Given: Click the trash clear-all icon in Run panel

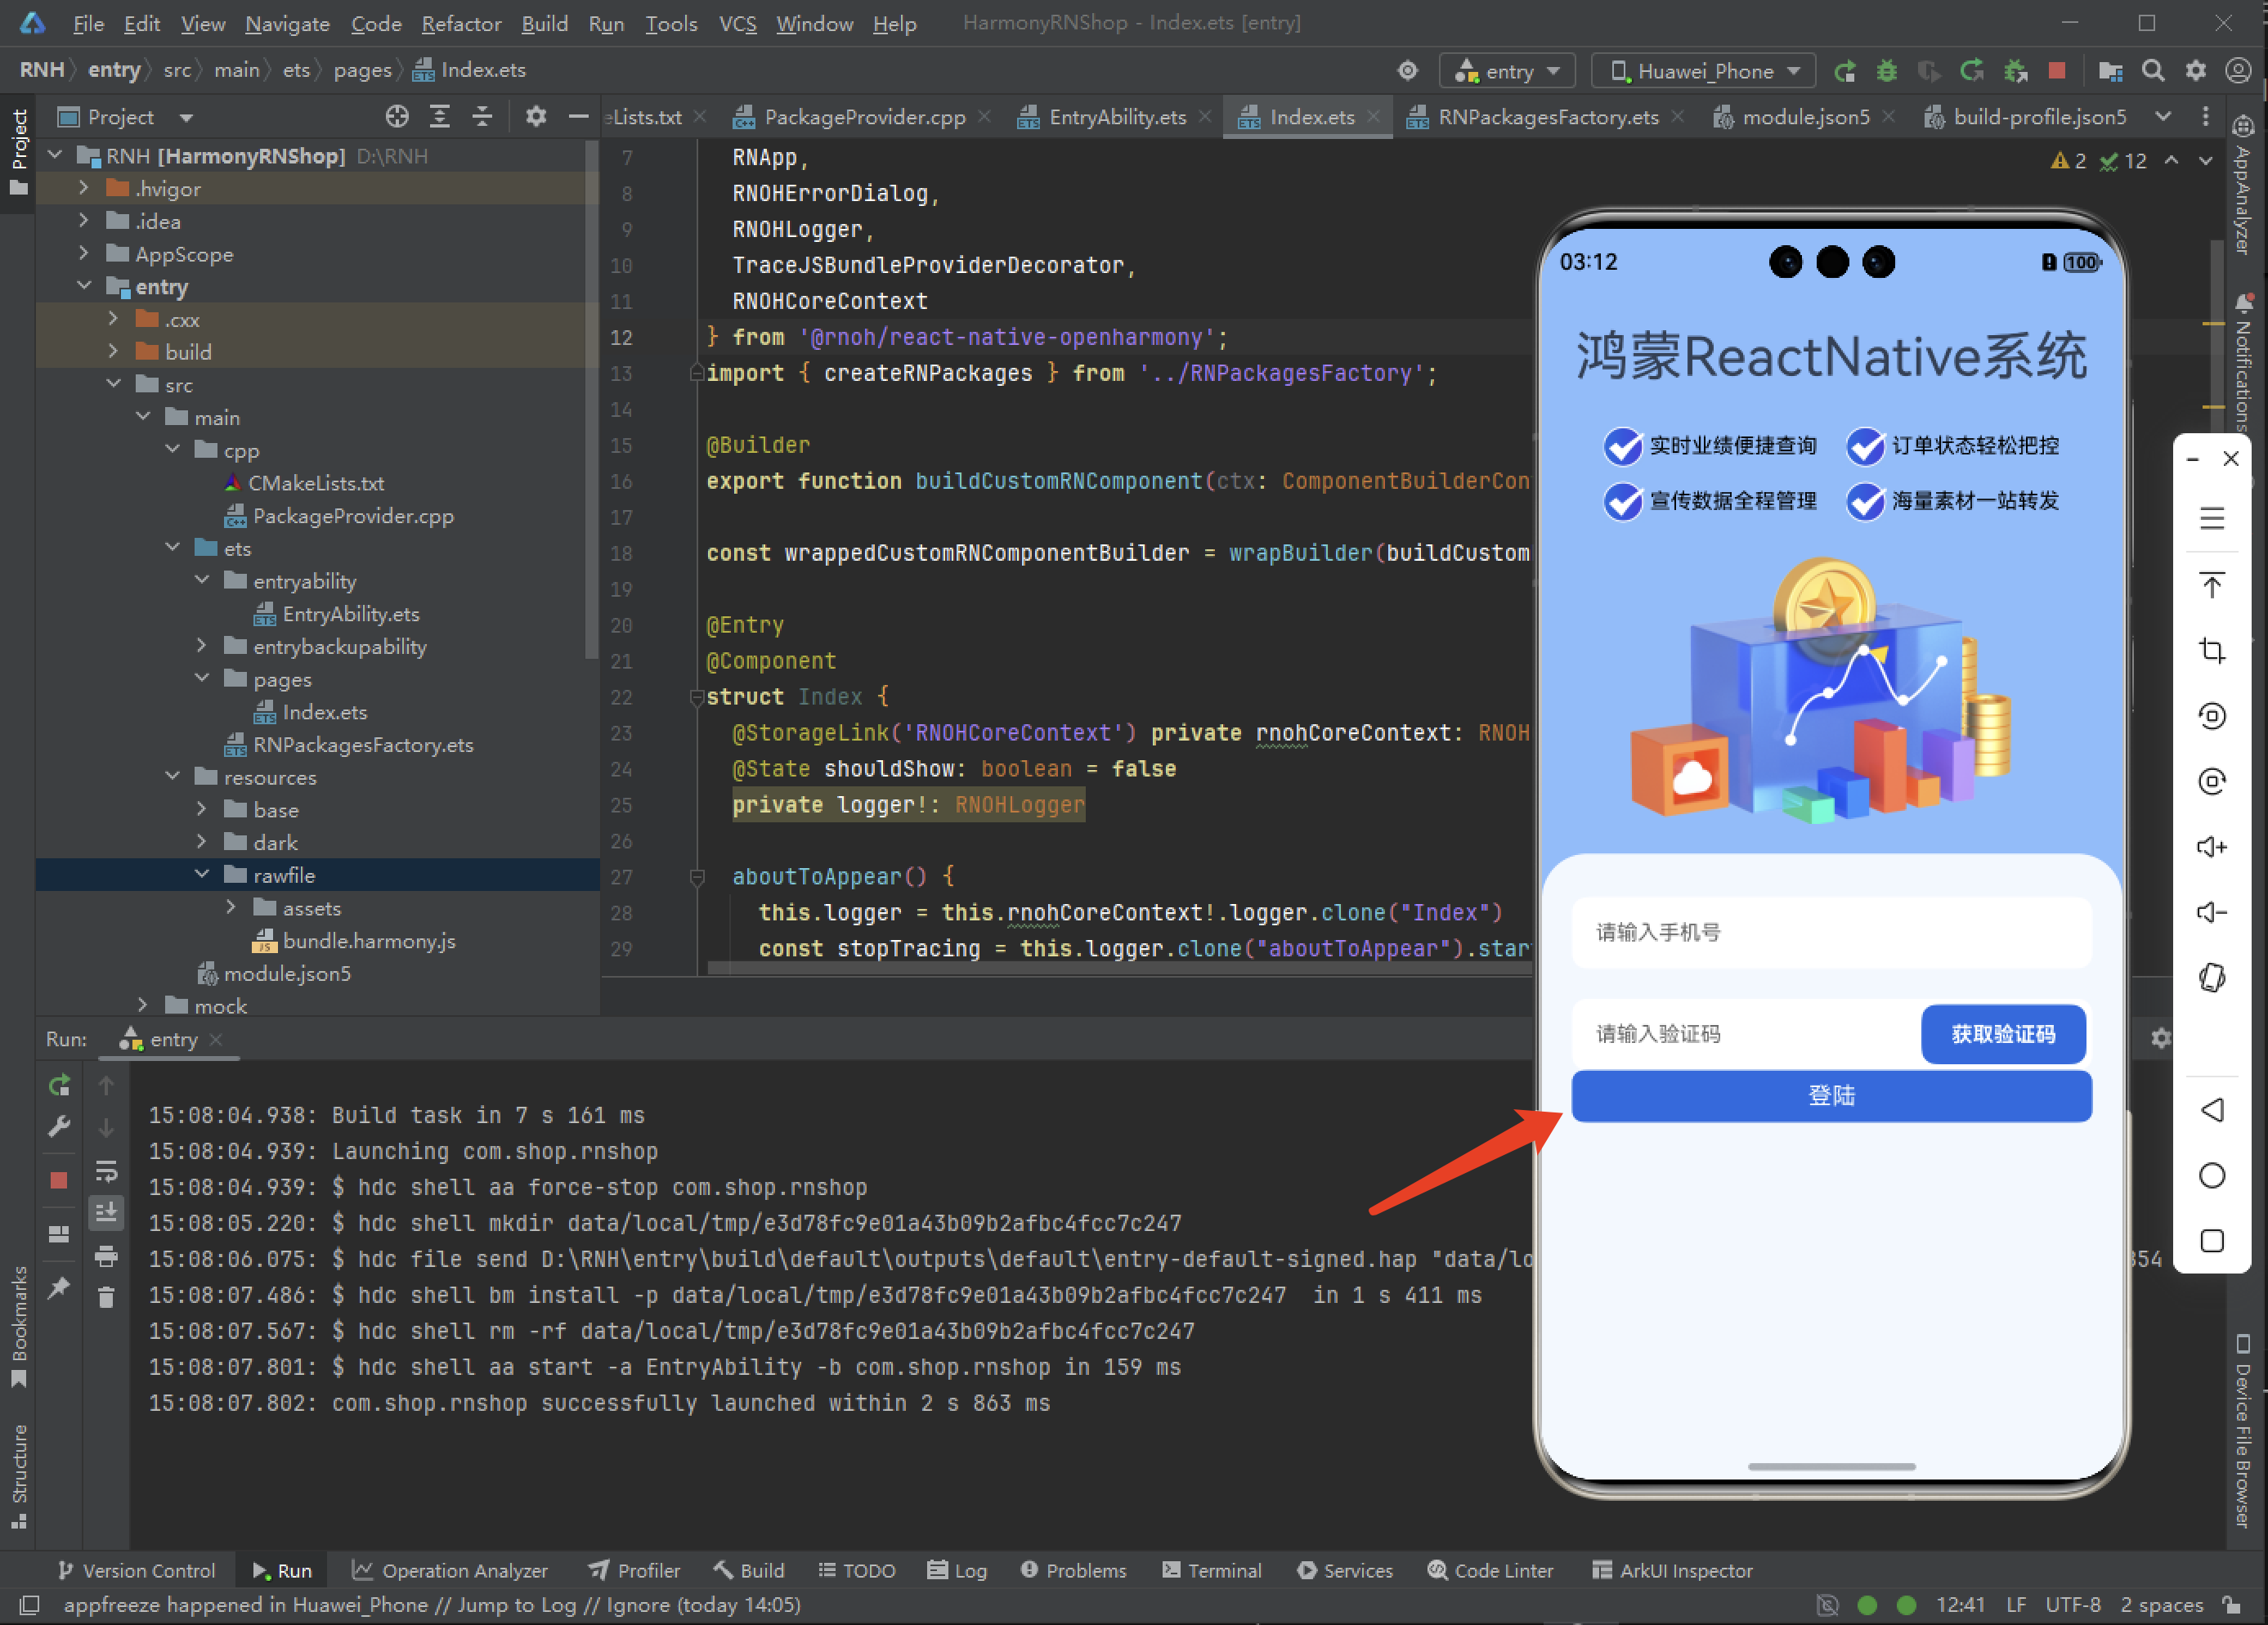Looking at the screenshot, I should [106, 1298].
